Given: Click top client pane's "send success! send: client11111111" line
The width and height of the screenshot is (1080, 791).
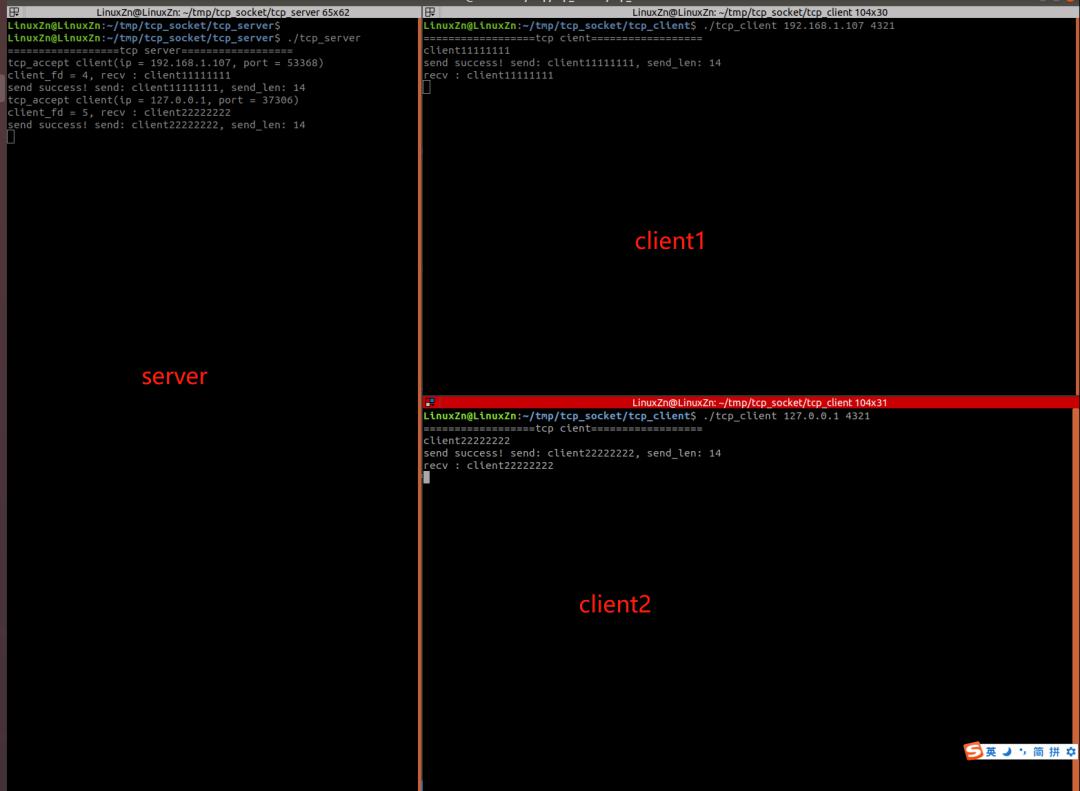Looking at the screenshot, I should tap(572, 63).
